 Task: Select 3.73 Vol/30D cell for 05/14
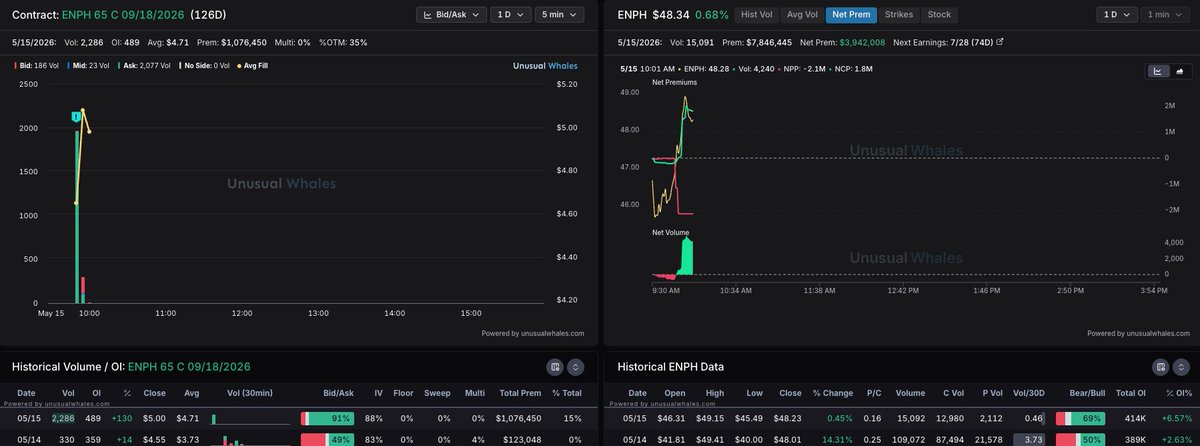point(1030,439)
